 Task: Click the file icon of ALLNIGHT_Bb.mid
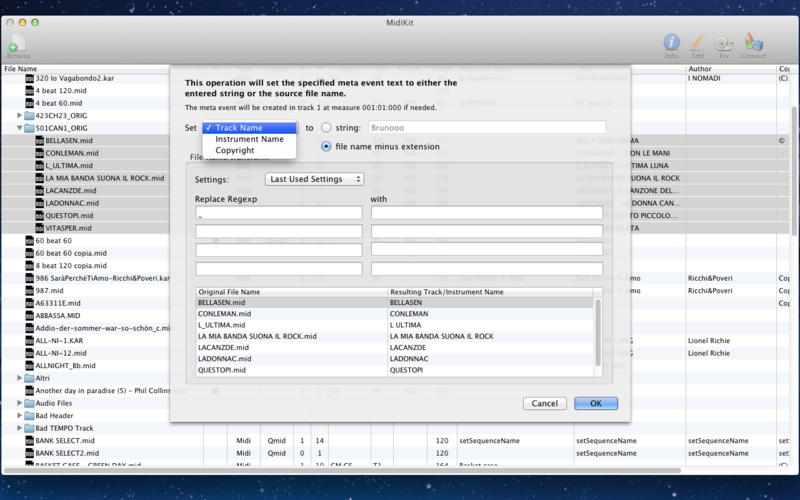30,366
